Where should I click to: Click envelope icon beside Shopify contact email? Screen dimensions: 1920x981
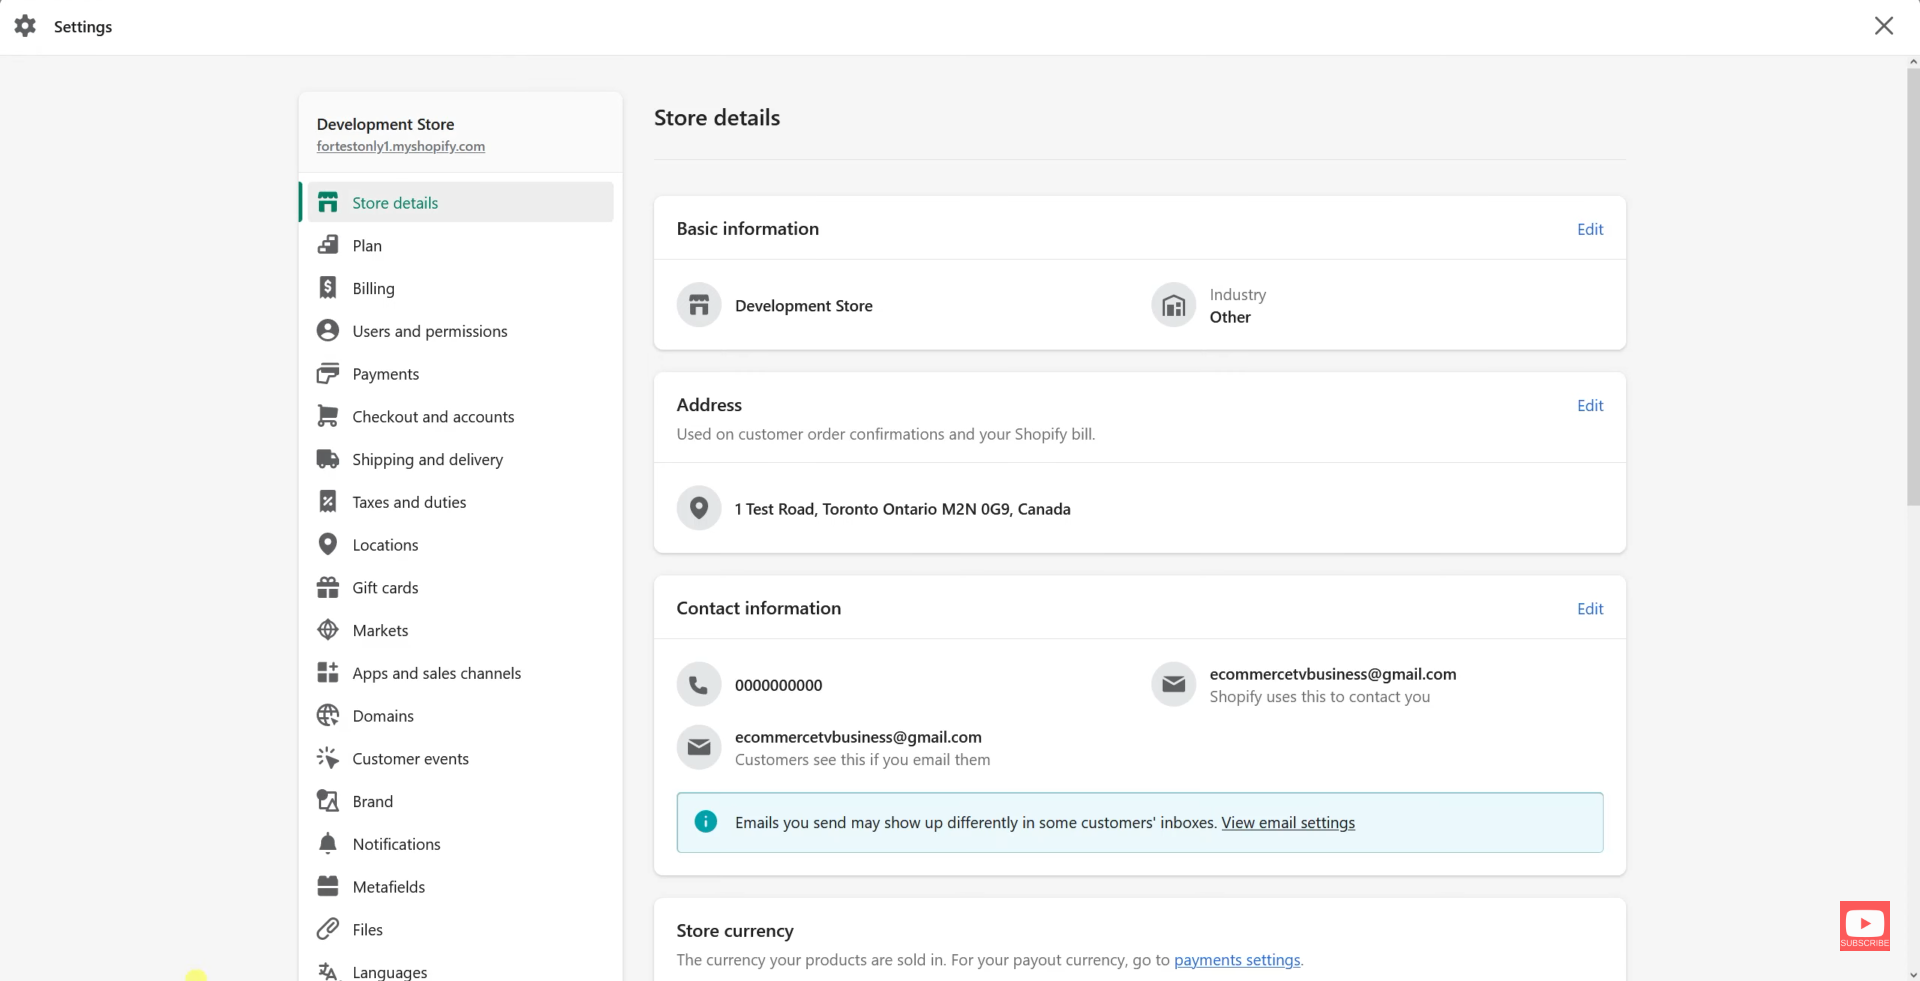click(x=1174, y=685)
